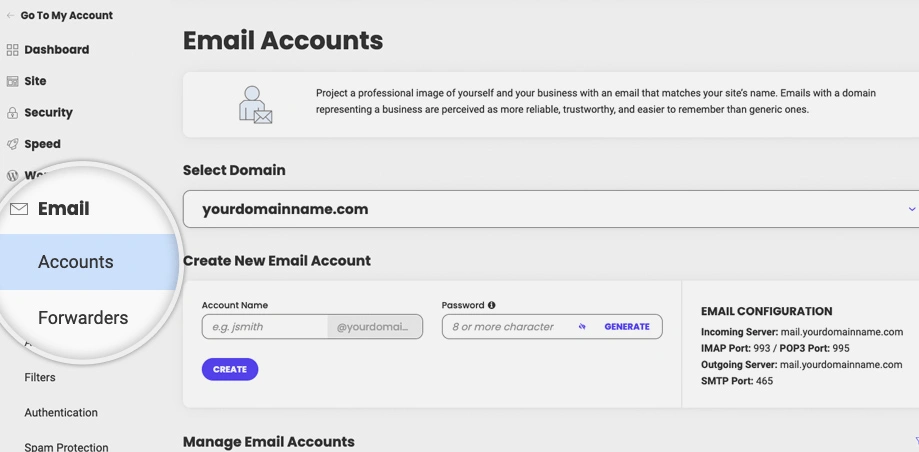919x452 pixels.
Task: Go to Filters in the sidebar
Action: (40, 378)
